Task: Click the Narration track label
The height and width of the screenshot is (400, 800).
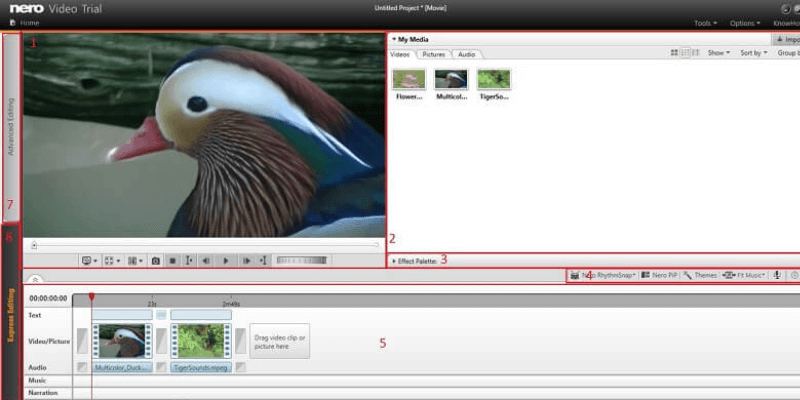Action: (x=42, y=393)
